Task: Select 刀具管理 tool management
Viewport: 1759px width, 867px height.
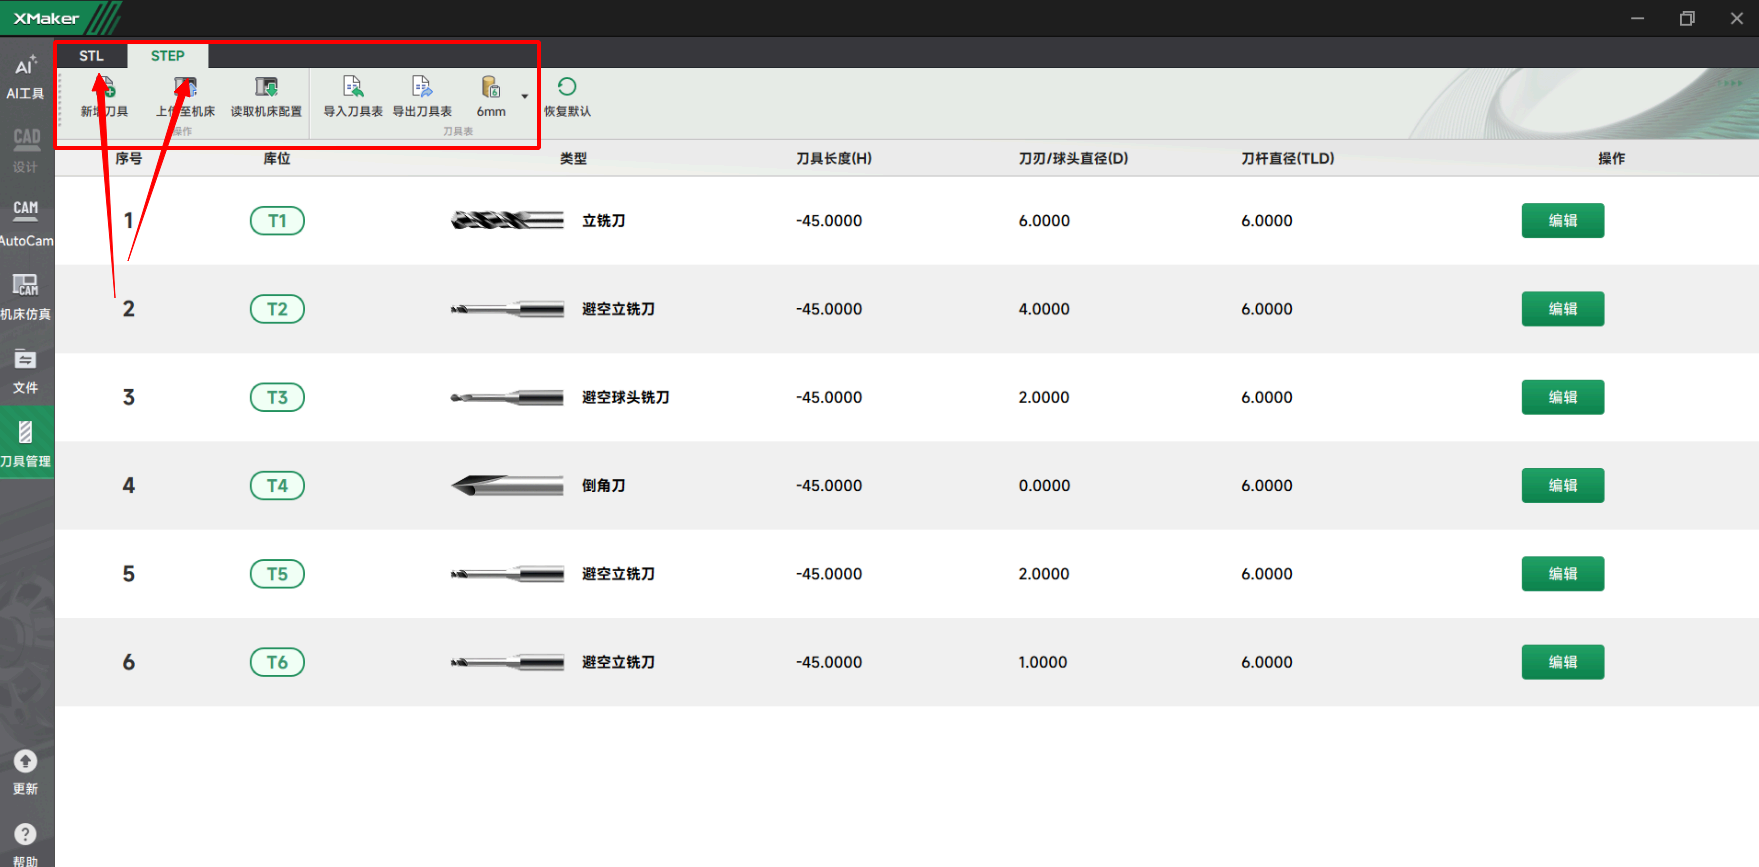Action: (x=26, y=444)
